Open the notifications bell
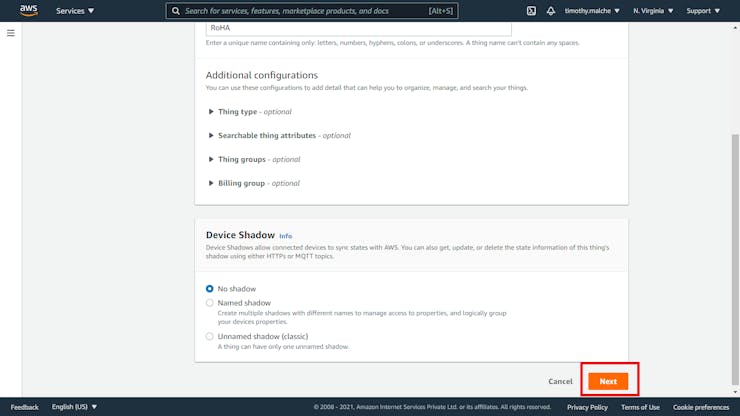The image size is (740, 416). (549, 11)
